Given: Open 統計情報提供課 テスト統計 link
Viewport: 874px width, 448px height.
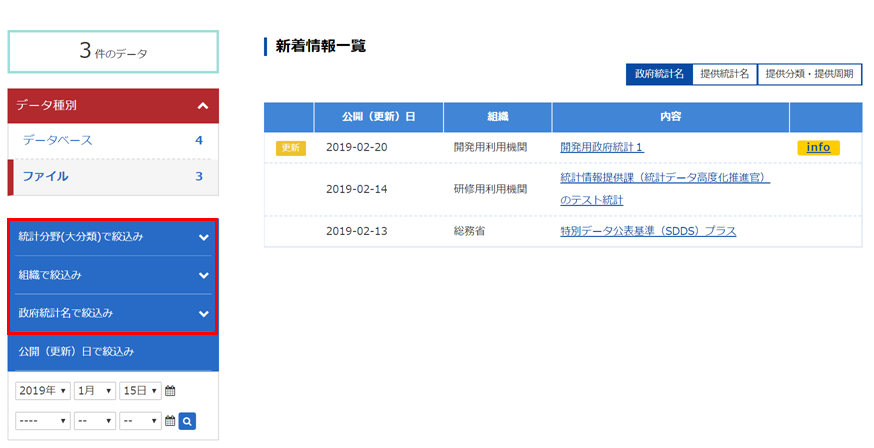Looking at the screenshot, I should tap(665, 189).
